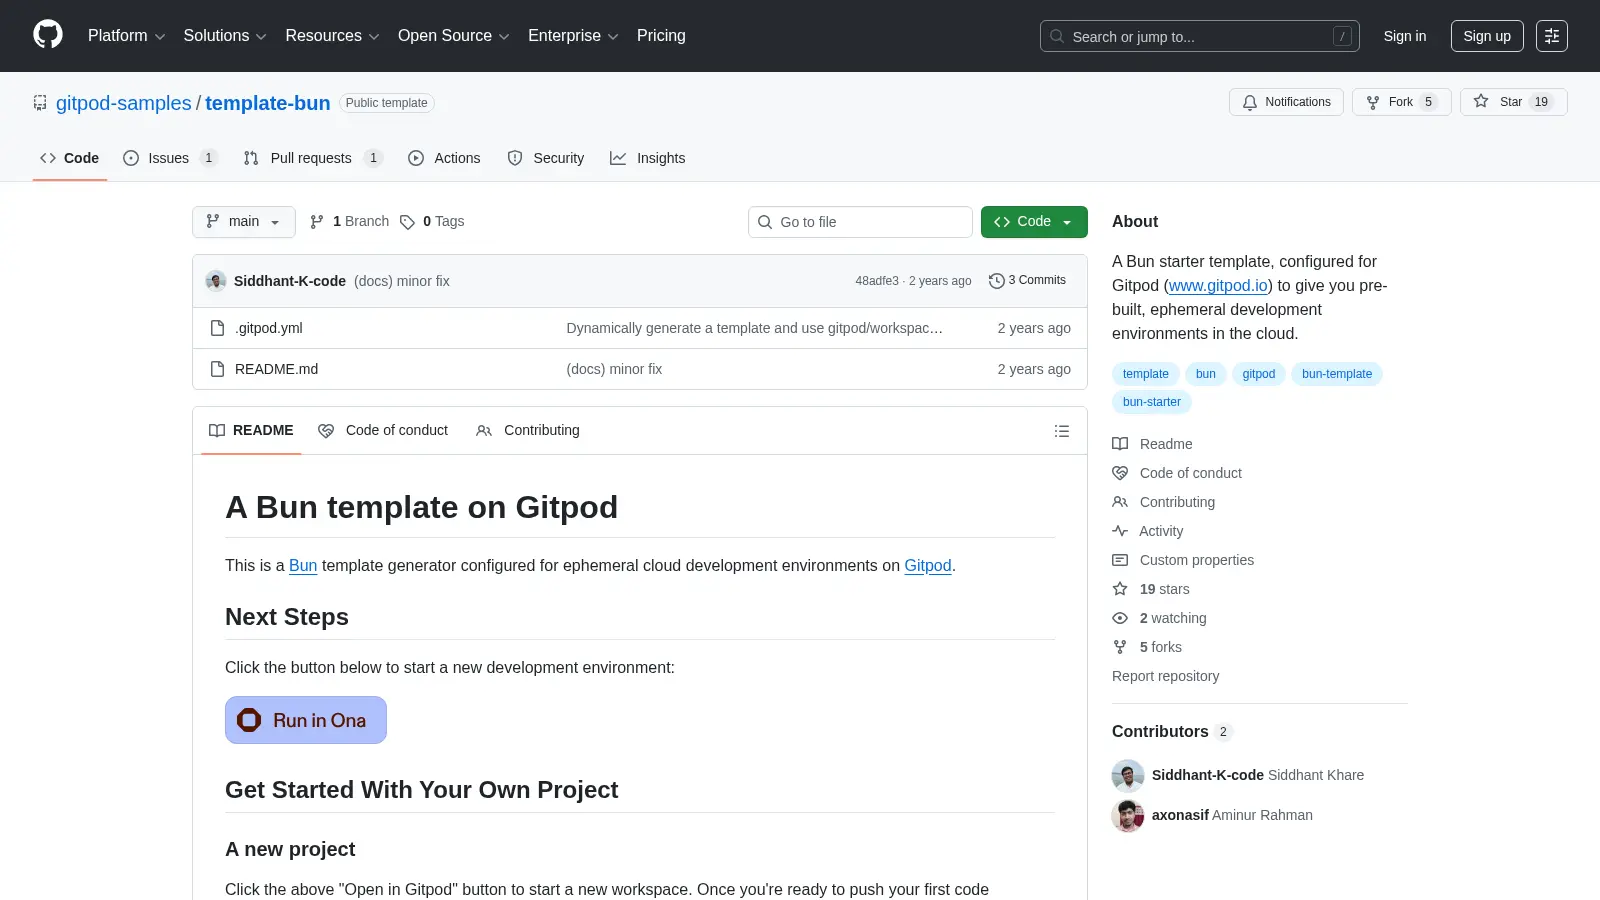
Task: Select the bun-template topic tag
Action: 1337,374
